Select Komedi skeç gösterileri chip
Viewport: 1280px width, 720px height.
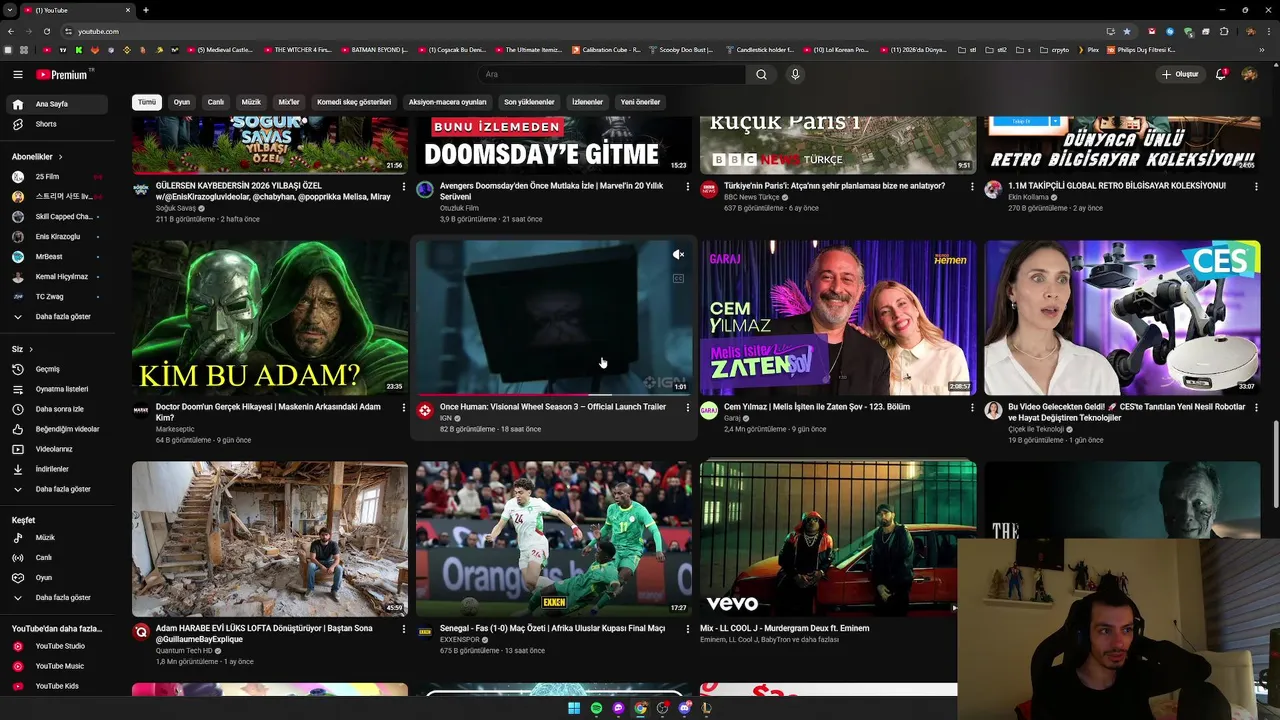(354, 102)
